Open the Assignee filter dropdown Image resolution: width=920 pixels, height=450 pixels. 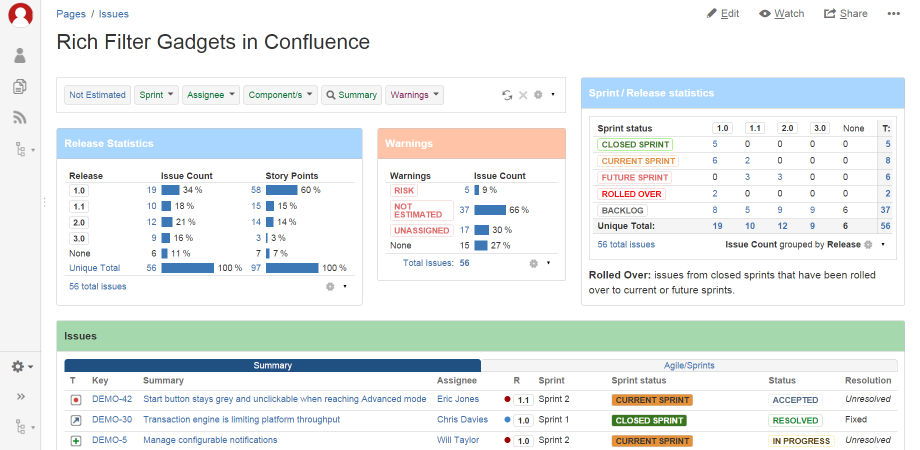click(x=212, y=95)
